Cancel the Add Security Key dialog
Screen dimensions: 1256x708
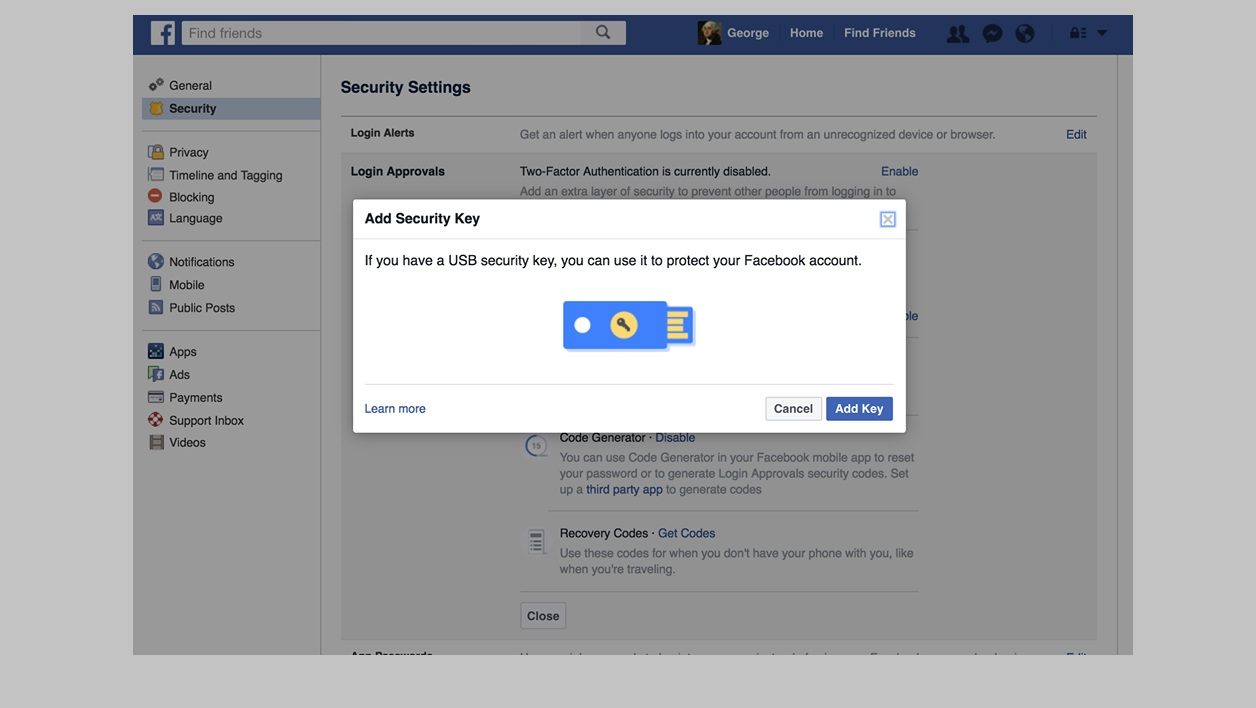click(x=793, y=409)
